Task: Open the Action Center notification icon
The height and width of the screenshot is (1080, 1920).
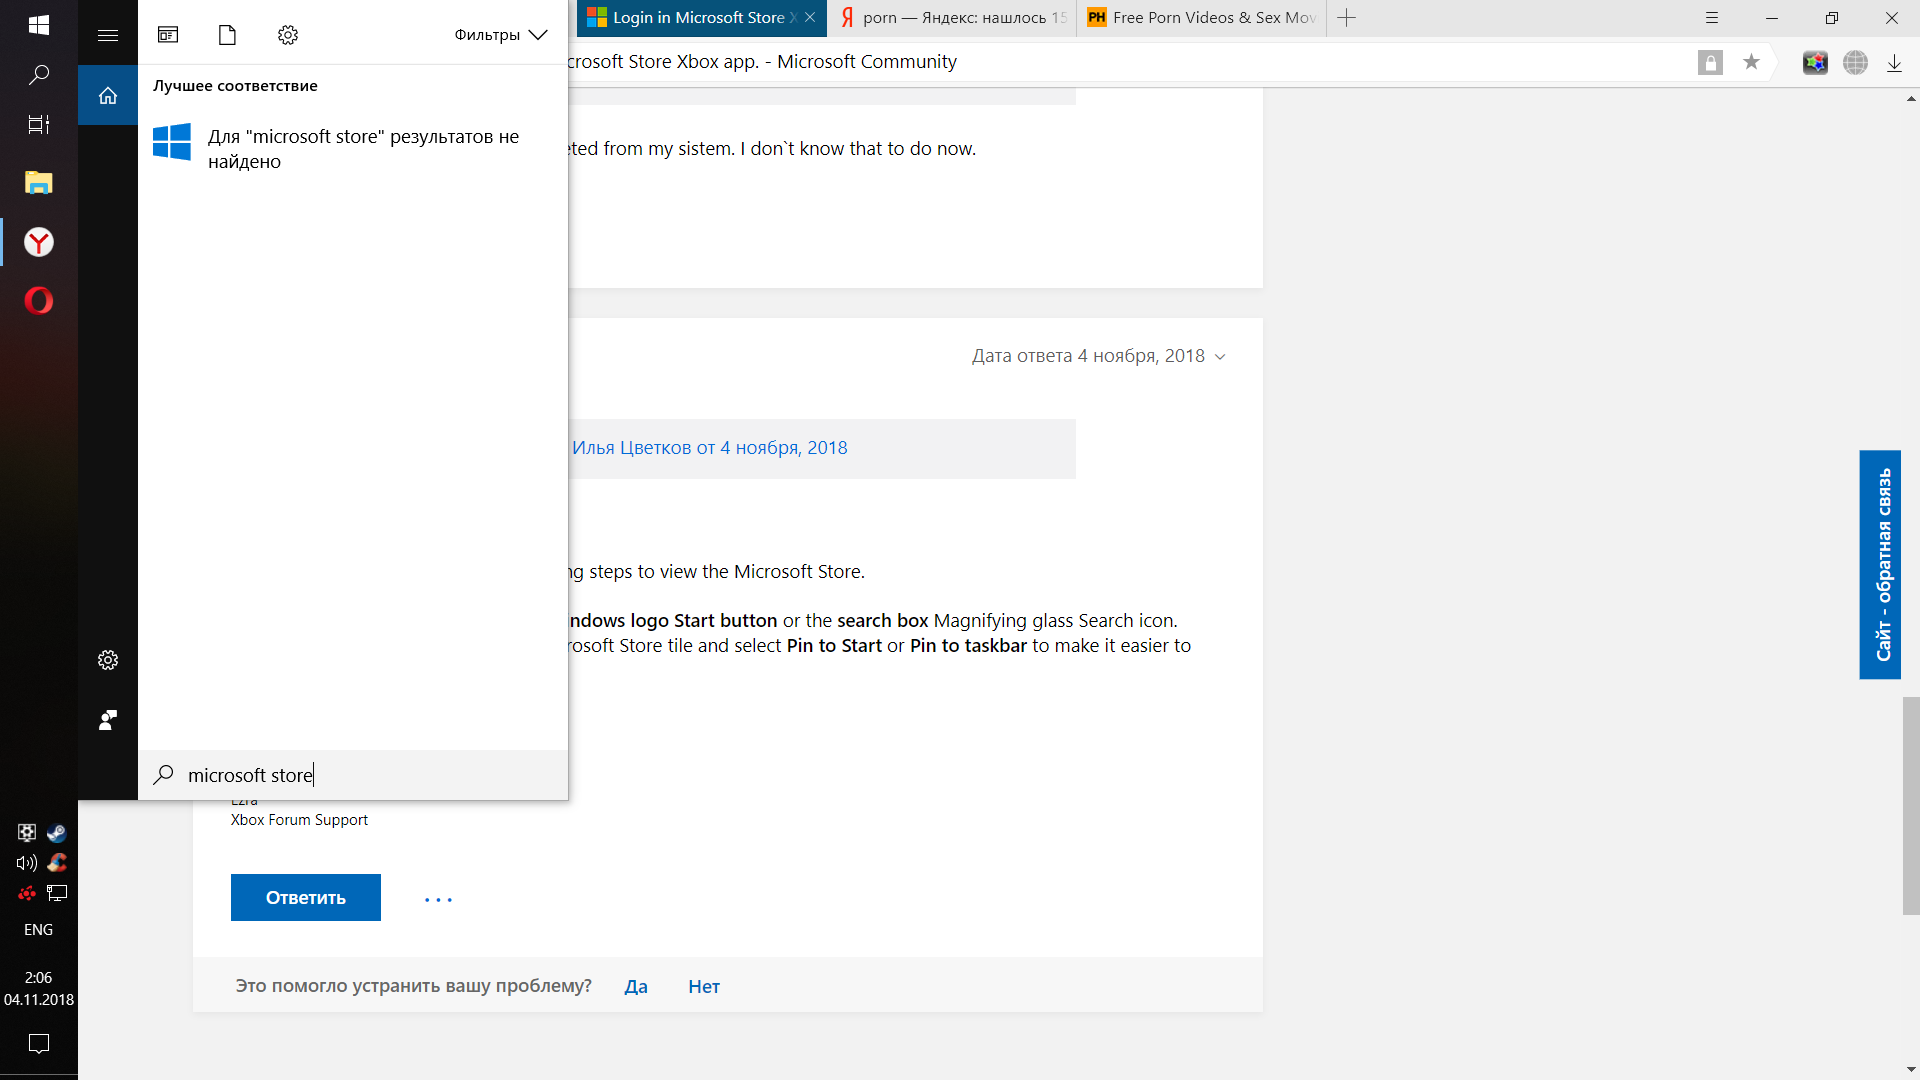Action: 39,1044
